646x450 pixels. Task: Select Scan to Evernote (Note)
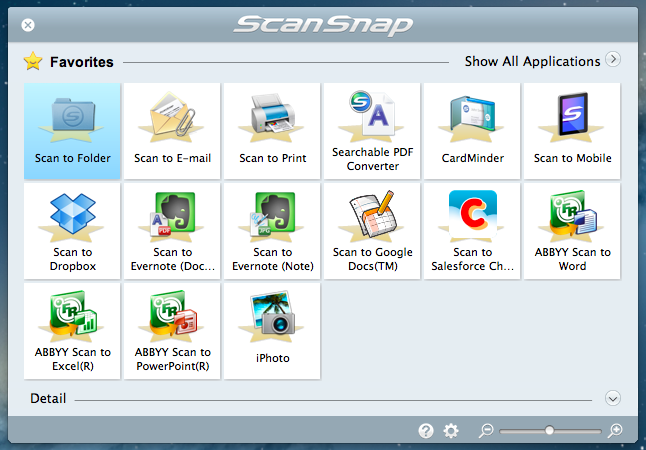tap(272, 230)
